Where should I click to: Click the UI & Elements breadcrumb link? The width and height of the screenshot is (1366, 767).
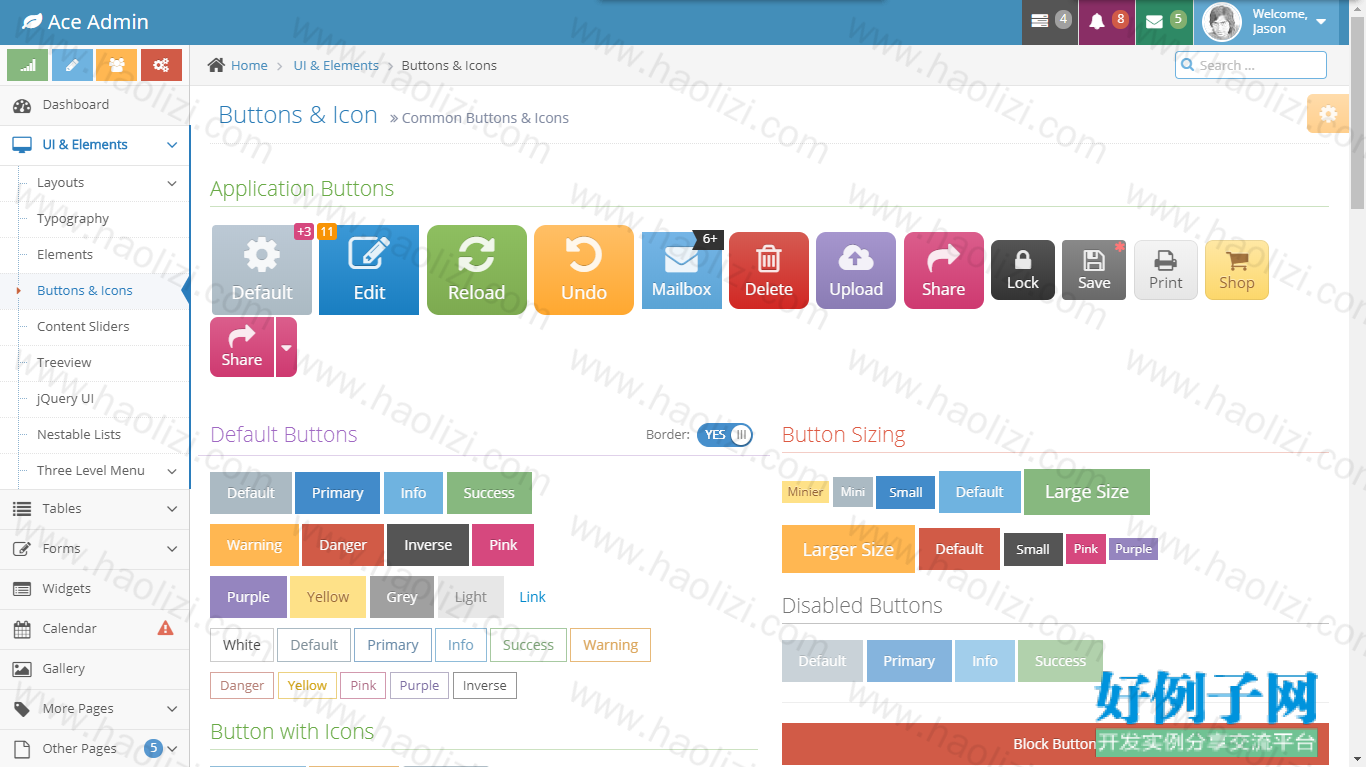click(x=336, y=65)
